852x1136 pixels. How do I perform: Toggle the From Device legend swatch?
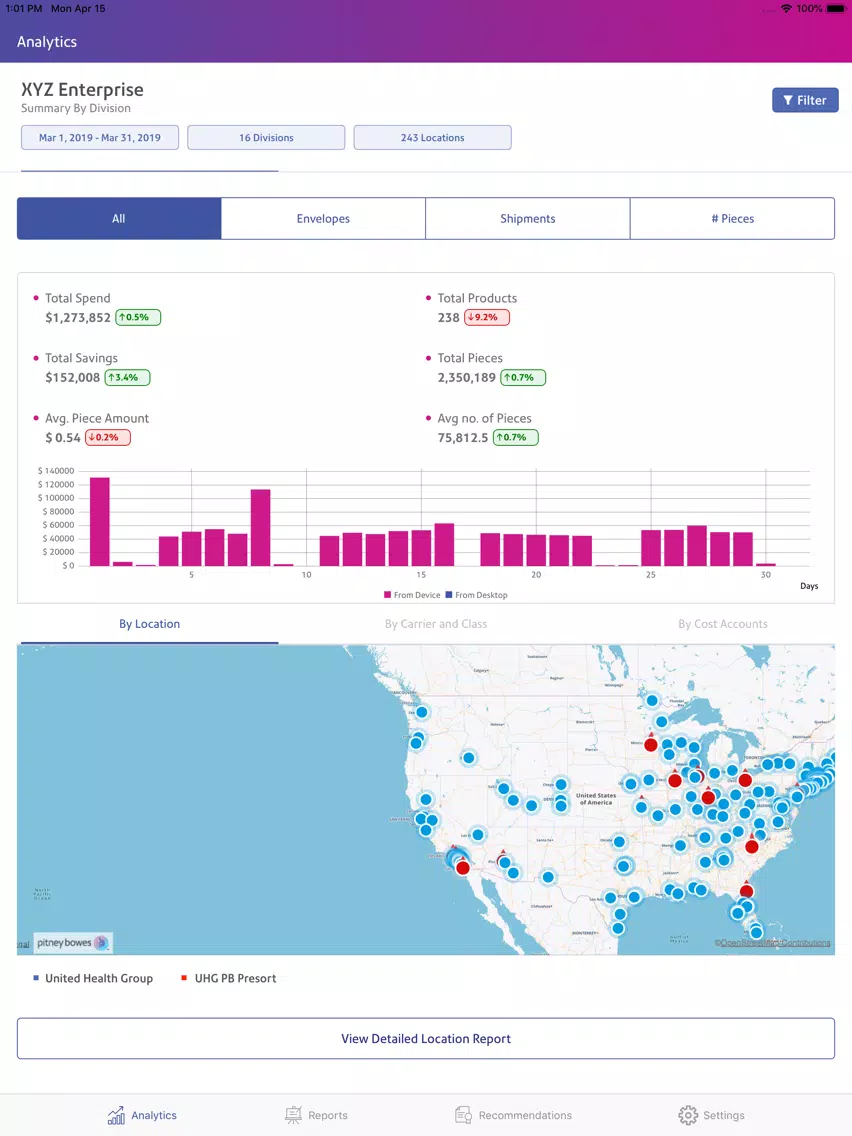tap(388, 595)
